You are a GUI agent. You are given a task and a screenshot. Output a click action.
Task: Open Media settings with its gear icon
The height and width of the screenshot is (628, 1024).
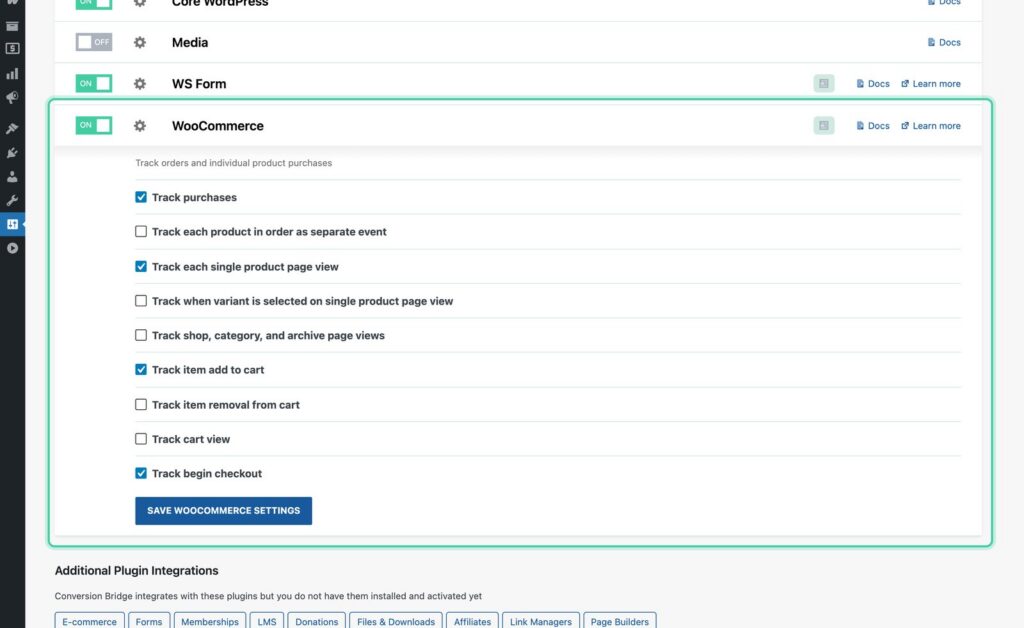point(140,42)
